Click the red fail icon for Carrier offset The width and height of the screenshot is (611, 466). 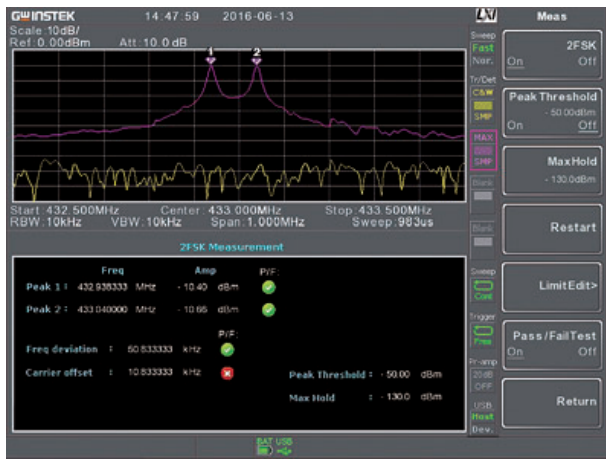click(x=227, y=373)
